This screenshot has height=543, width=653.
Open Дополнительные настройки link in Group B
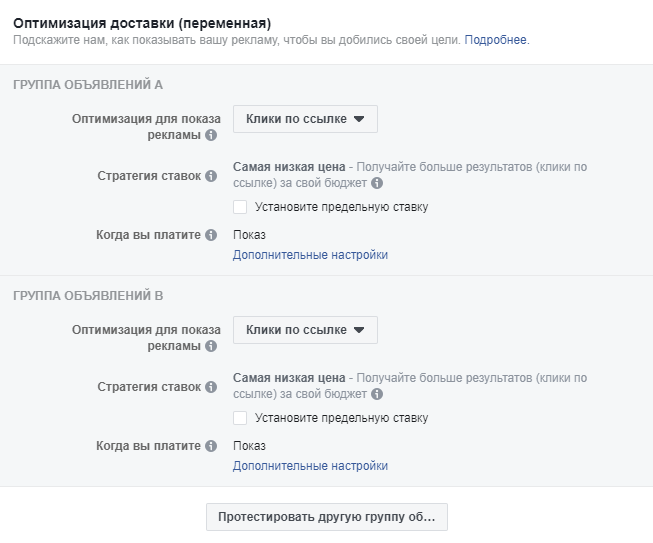[x=310, y=466]
